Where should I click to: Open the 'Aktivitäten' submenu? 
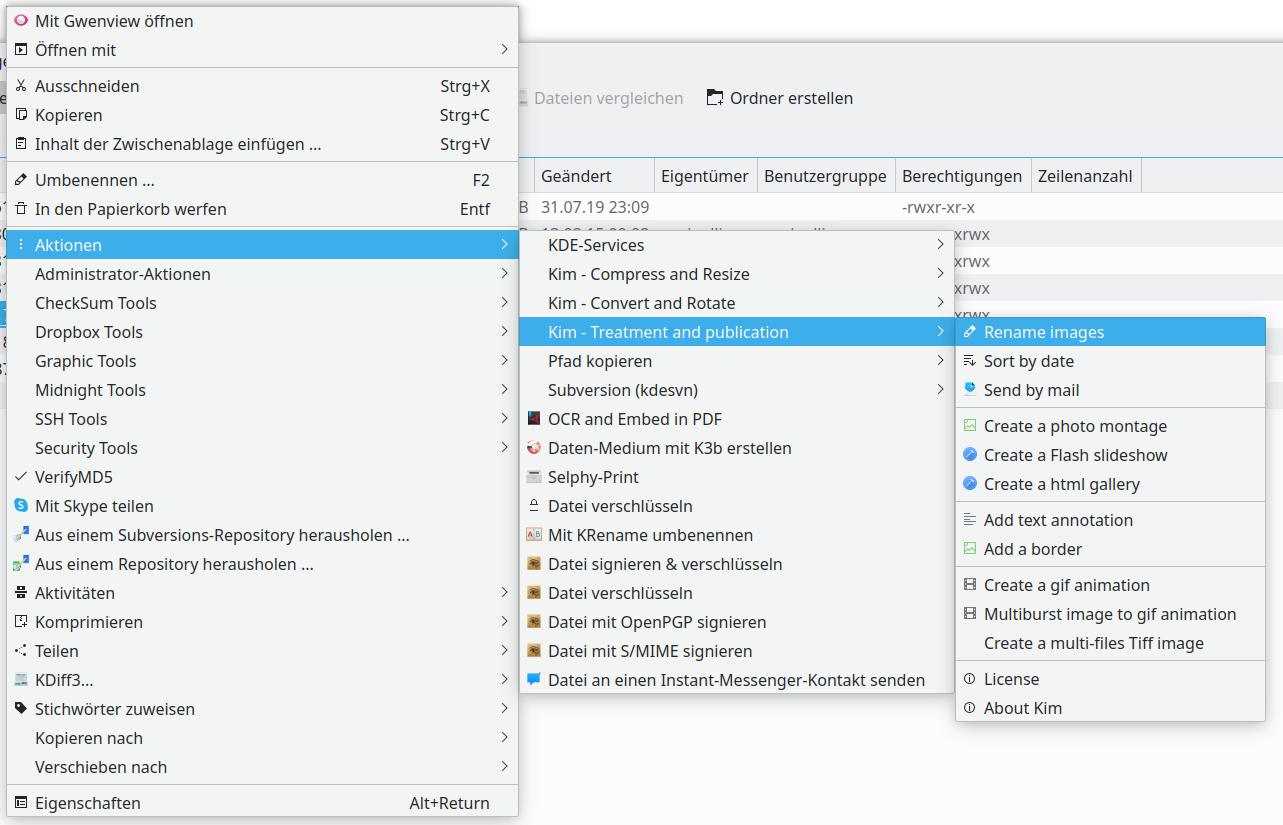(x=263, y=593)
